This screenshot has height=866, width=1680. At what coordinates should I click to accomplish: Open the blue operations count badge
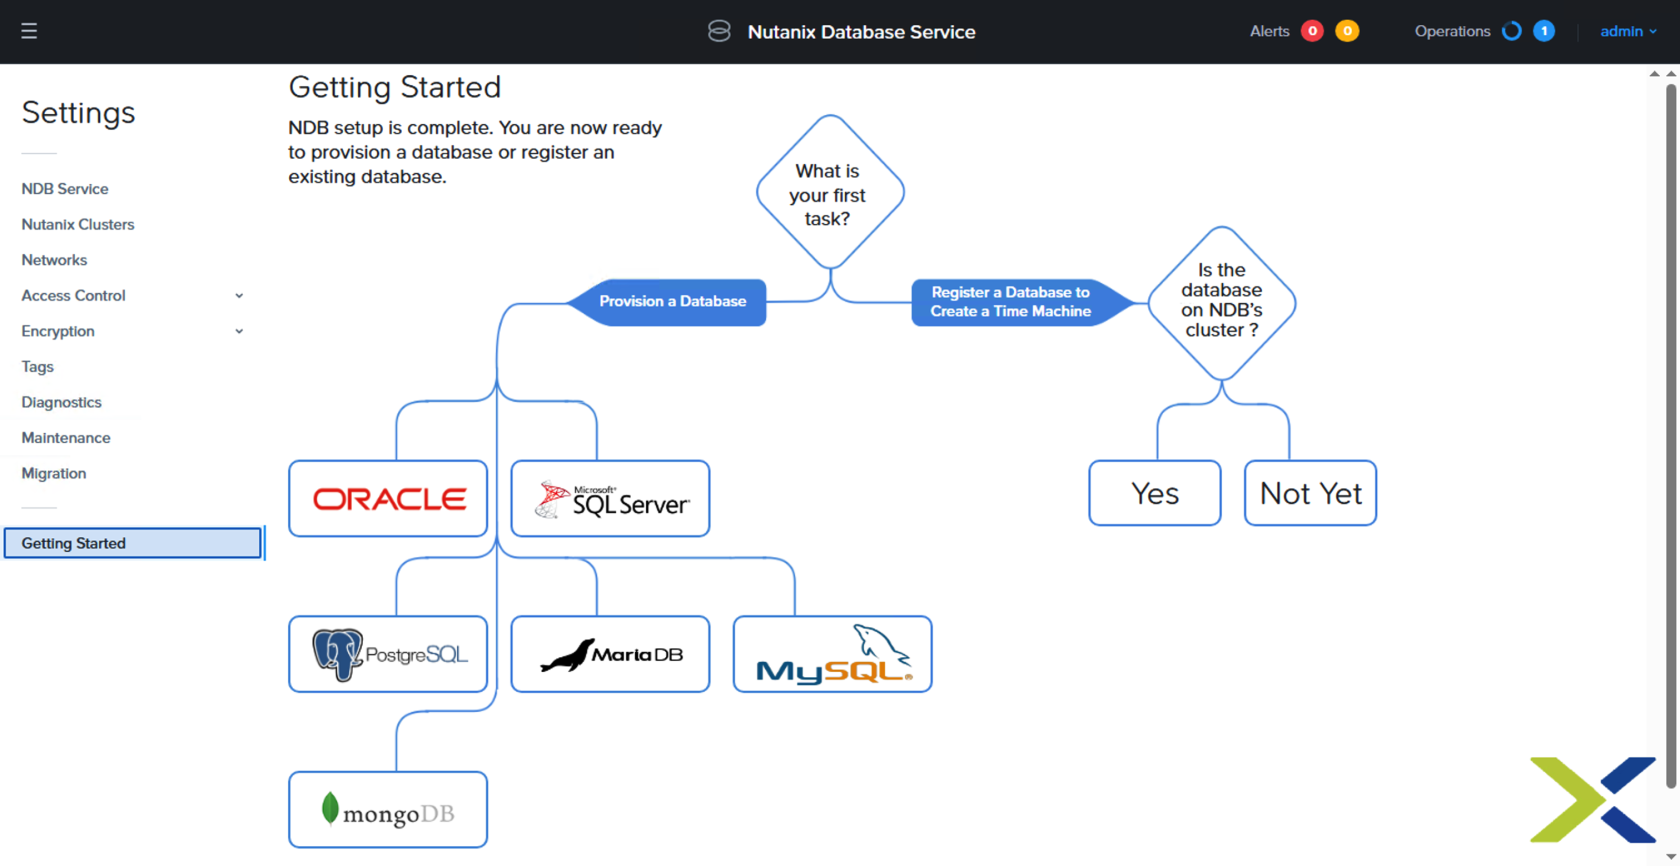point(1544,31)
